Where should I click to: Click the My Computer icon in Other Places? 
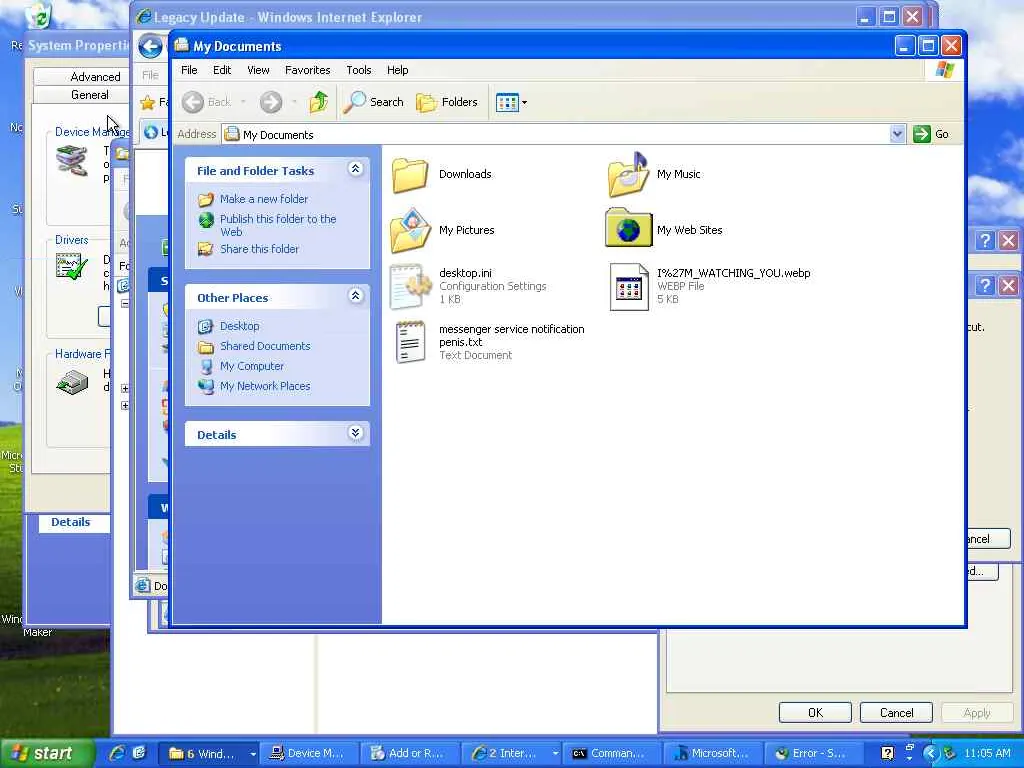(206, 366)
